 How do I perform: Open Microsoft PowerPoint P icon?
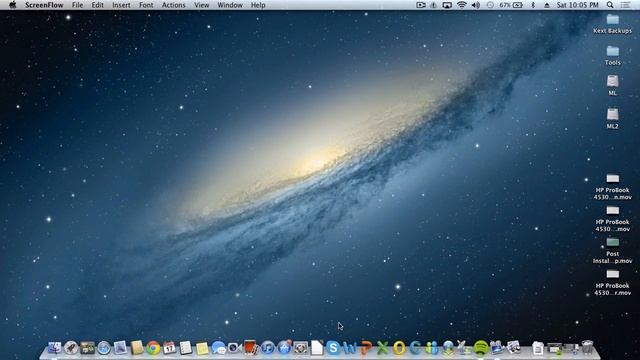pyautogui.click(x=366, y=348)
